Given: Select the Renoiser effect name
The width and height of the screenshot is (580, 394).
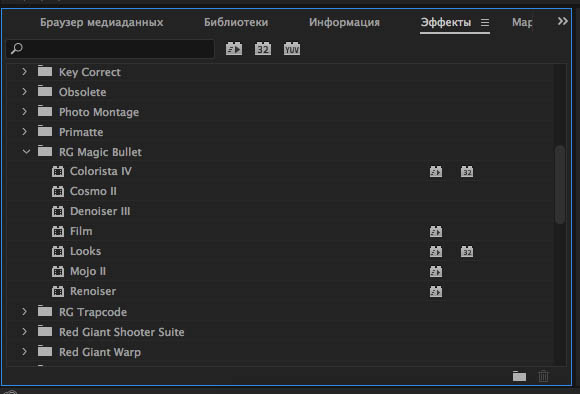Looking at the screenshot, I should click(x=93, y=291).
